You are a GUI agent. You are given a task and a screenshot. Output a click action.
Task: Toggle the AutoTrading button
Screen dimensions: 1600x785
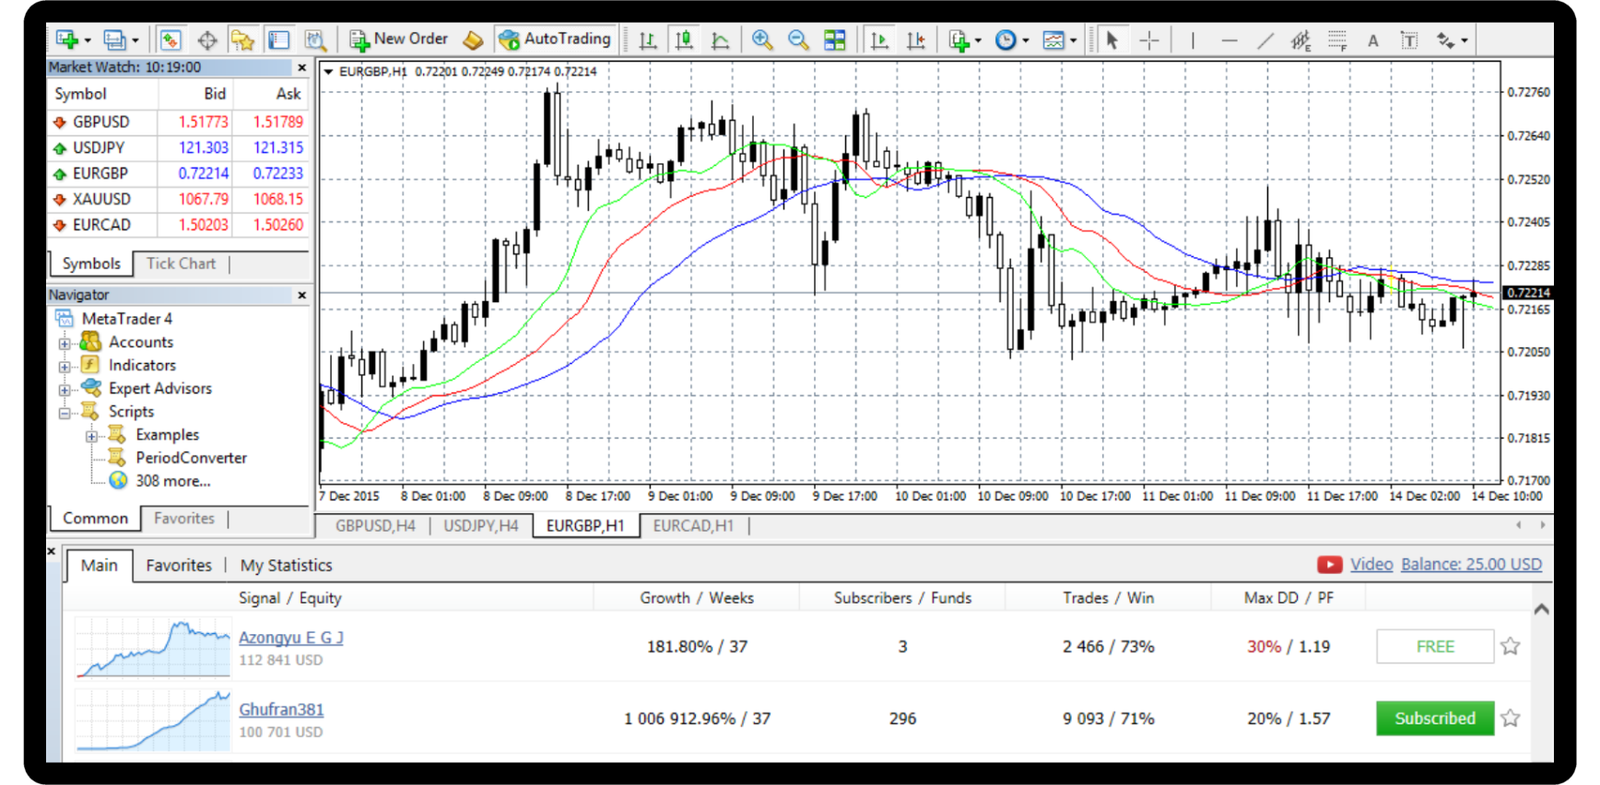click(x=555, y=39)
